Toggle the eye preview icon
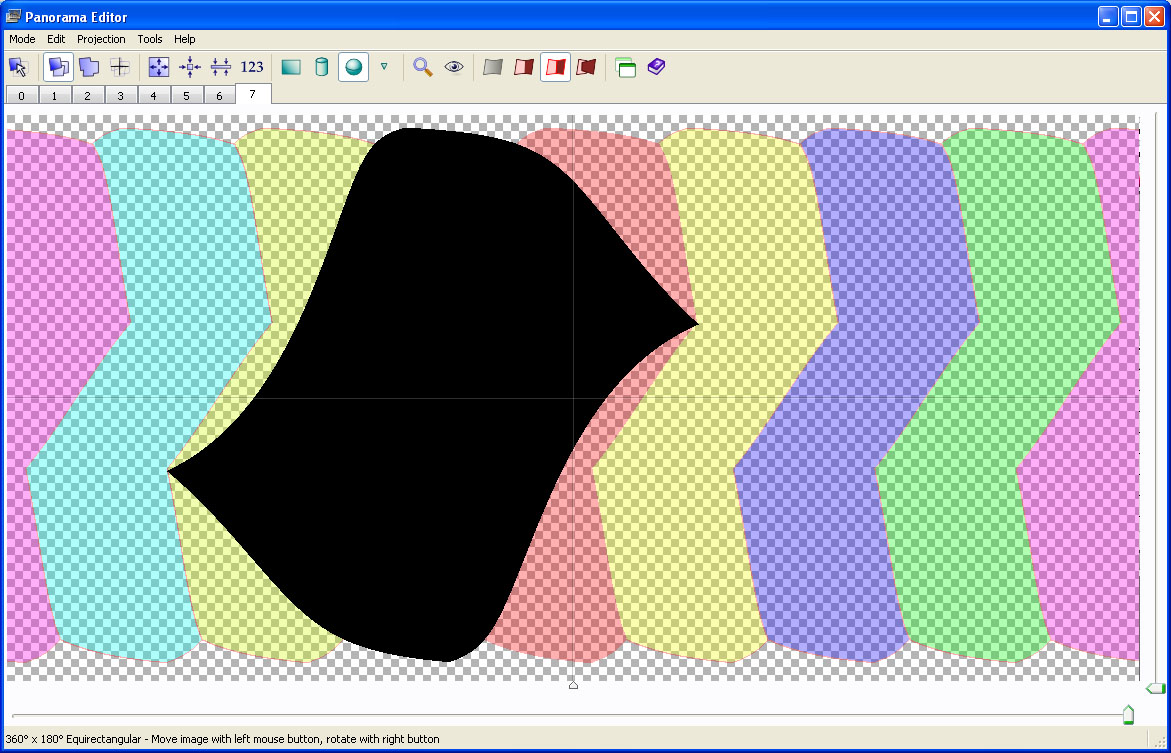This screenshot has height=753, width=1171. (454, 67)
